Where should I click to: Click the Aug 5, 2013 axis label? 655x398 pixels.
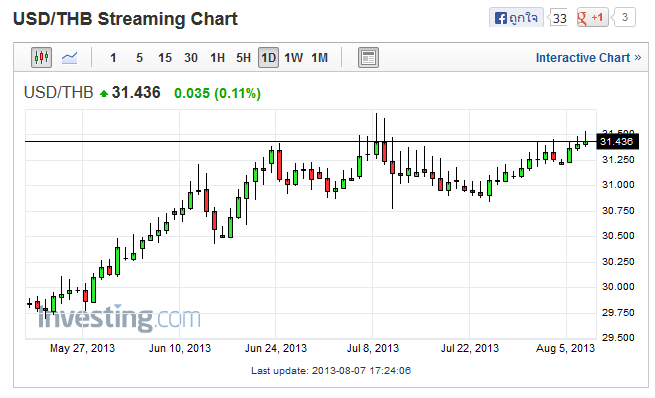[x=565, y=348]
